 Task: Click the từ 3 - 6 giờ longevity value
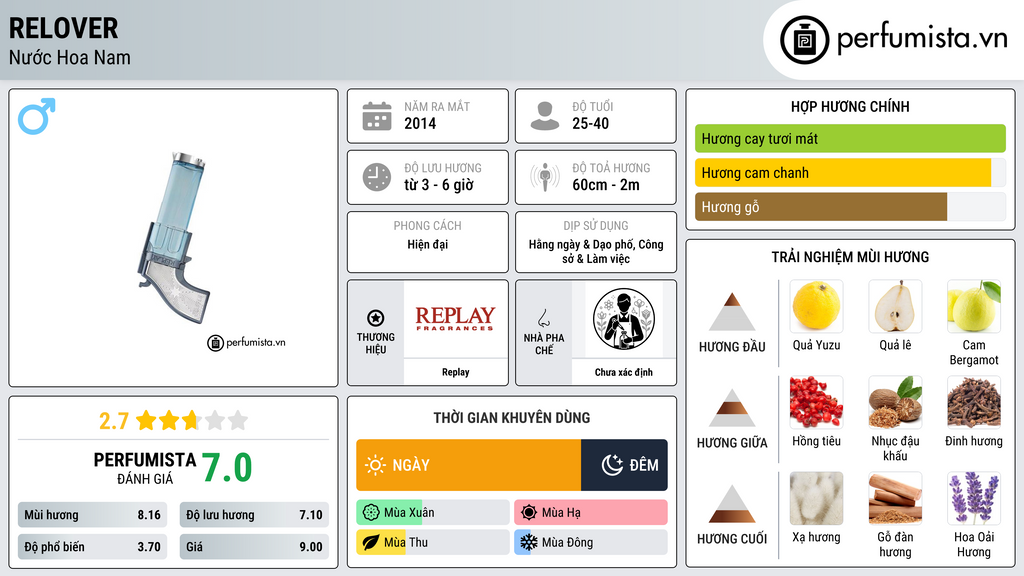coord(438,185)
